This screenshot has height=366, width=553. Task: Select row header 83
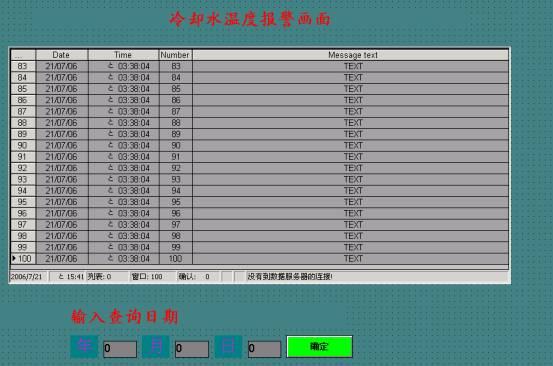pos(23,66)
